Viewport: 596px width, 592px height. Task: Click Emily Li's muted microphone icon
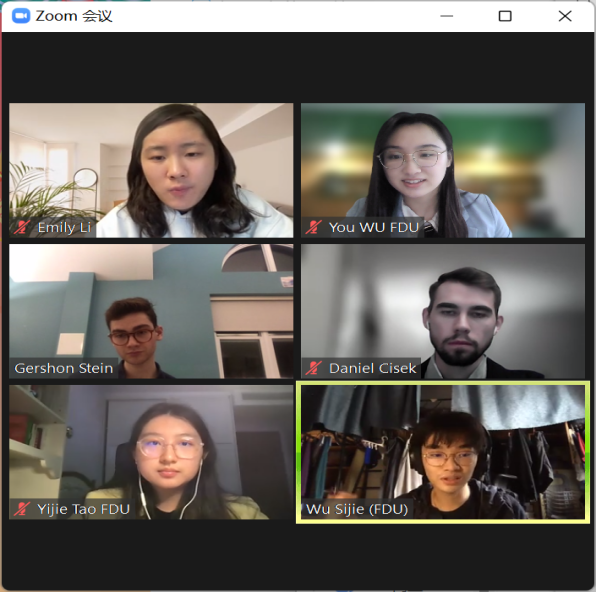pos(22,227)
